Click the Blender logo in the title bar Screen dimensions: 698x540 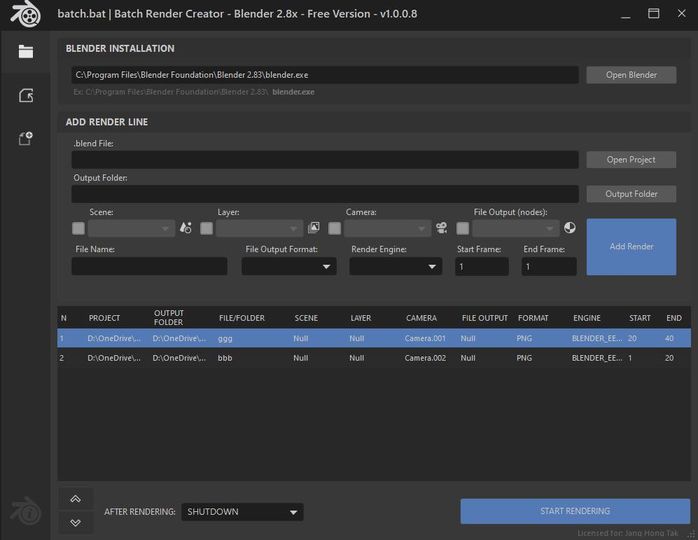point(26,14)
